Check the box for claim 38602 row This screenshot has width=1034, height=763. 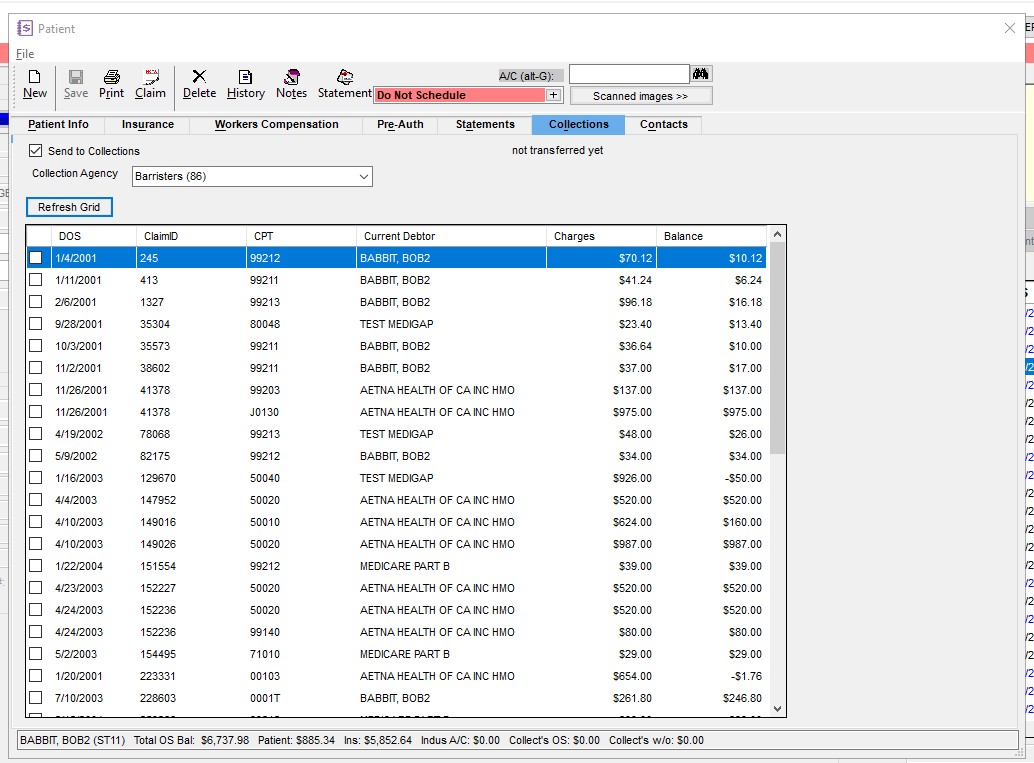(x=36, y=368)
